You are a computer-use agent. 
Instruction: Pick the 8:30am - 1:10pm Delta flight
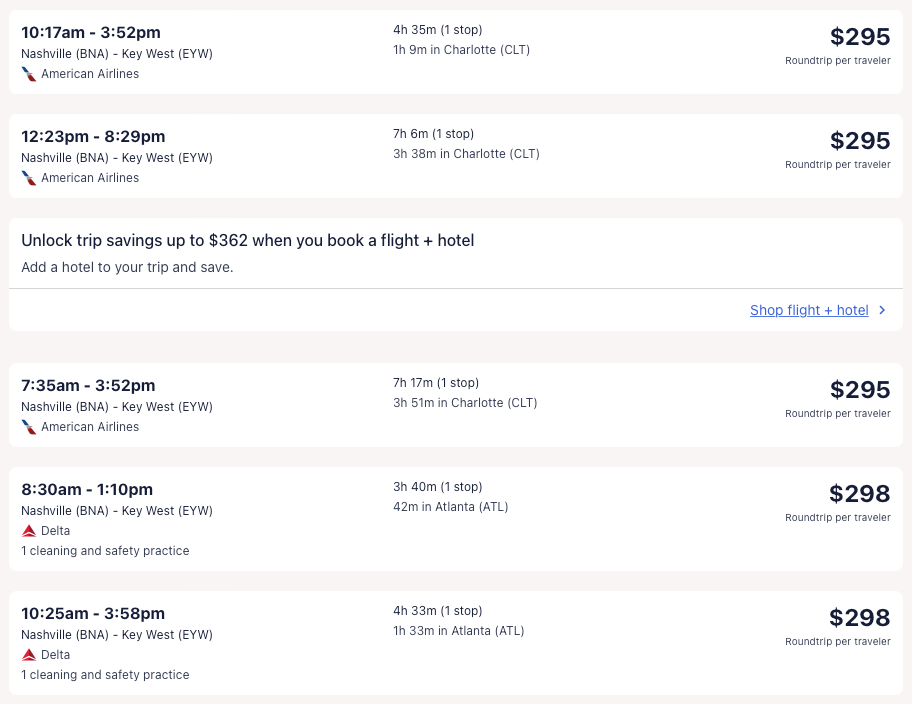point(87,490)
